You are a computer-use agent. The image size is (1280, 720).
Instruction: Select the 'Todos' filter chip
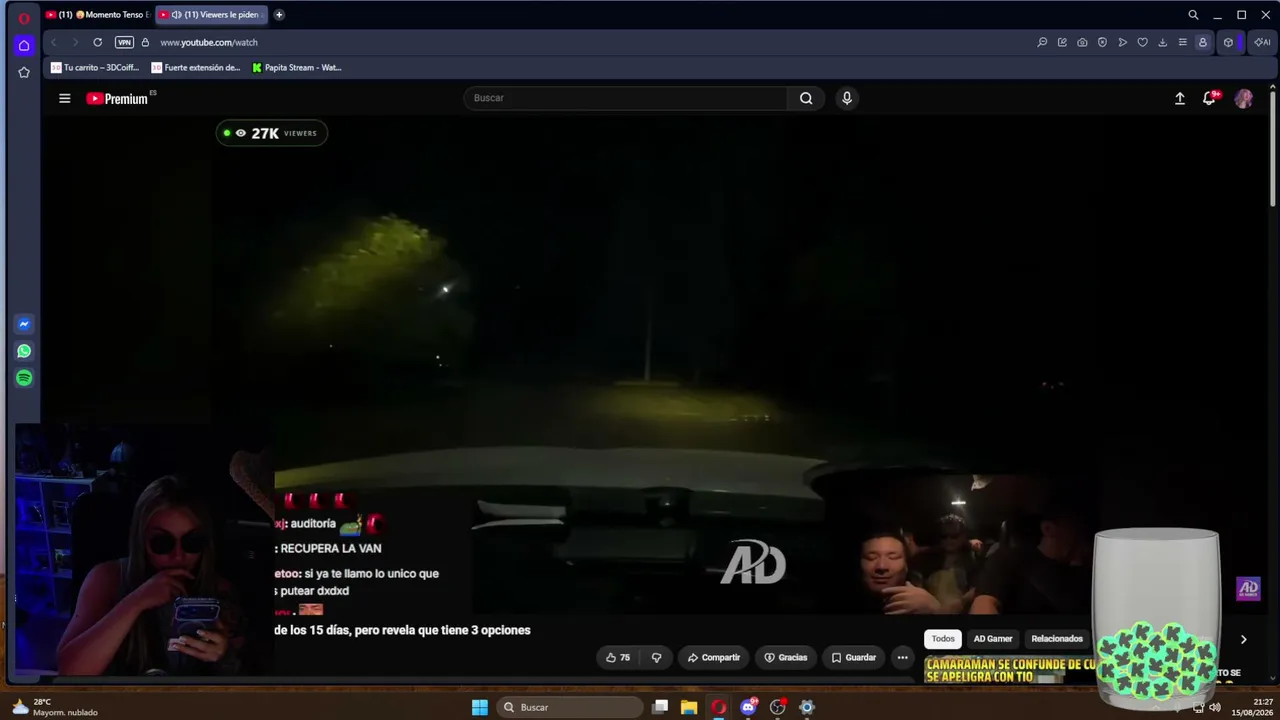coord(943,638)
